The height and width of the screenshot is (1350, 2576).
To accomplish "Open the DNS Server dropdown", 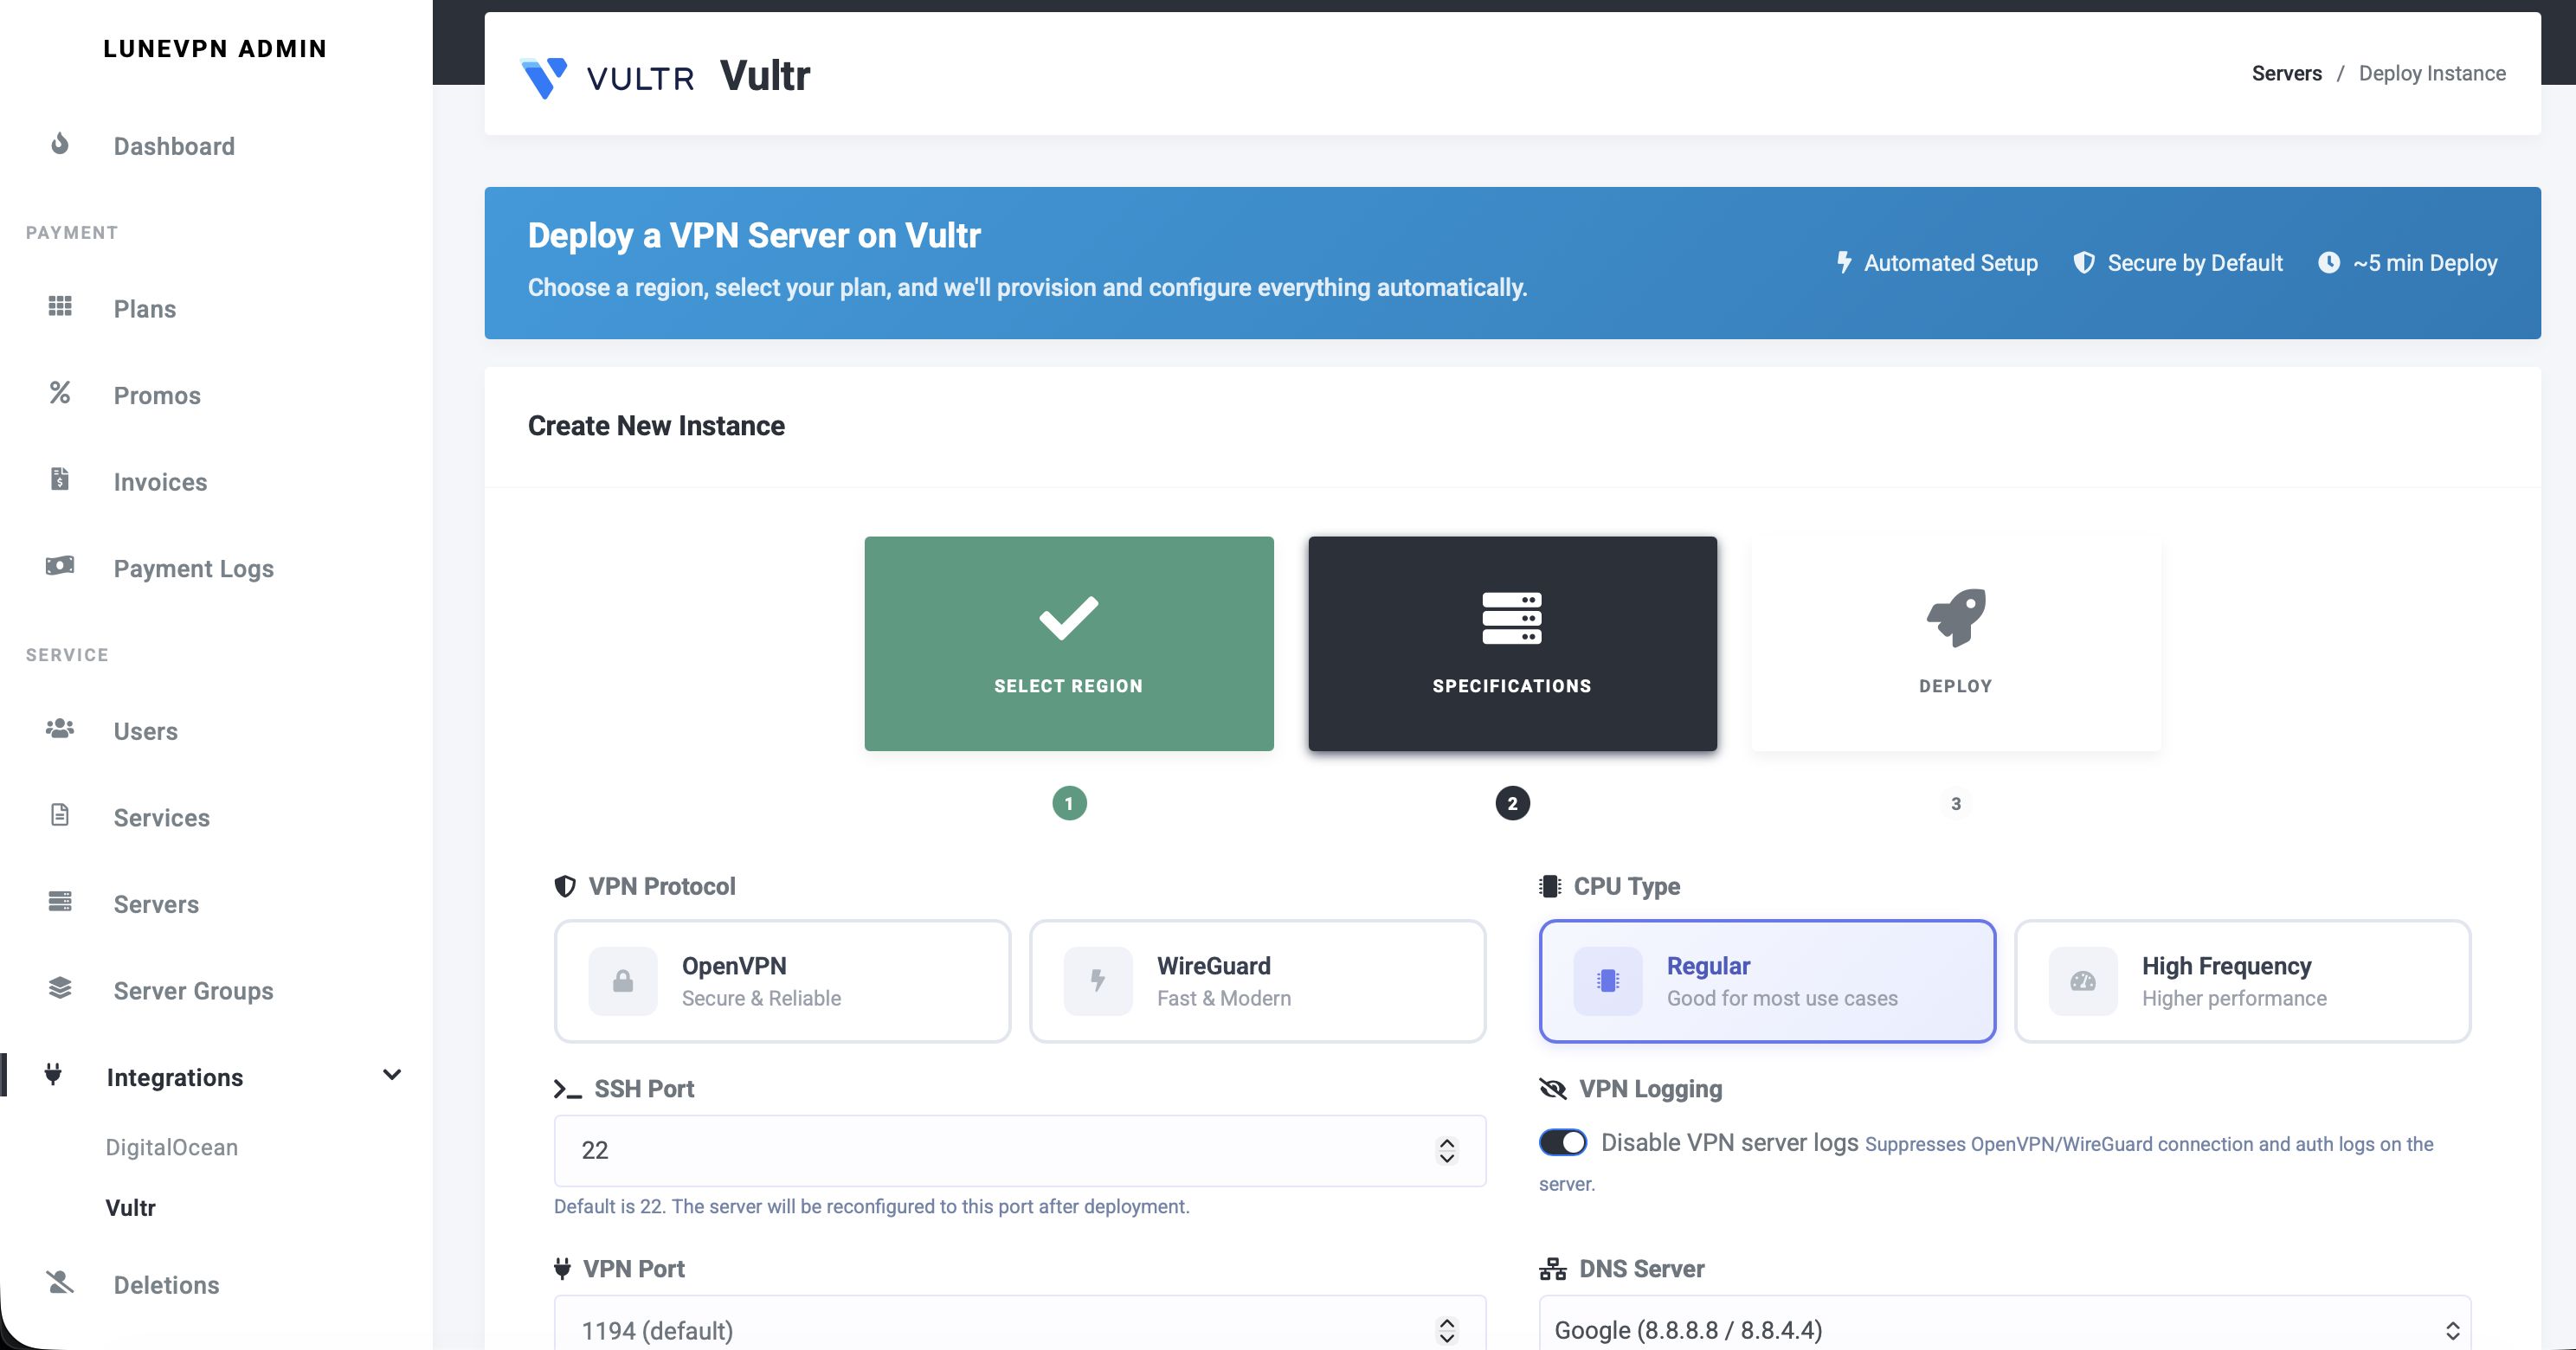I will click(x=2004, y=1330).
